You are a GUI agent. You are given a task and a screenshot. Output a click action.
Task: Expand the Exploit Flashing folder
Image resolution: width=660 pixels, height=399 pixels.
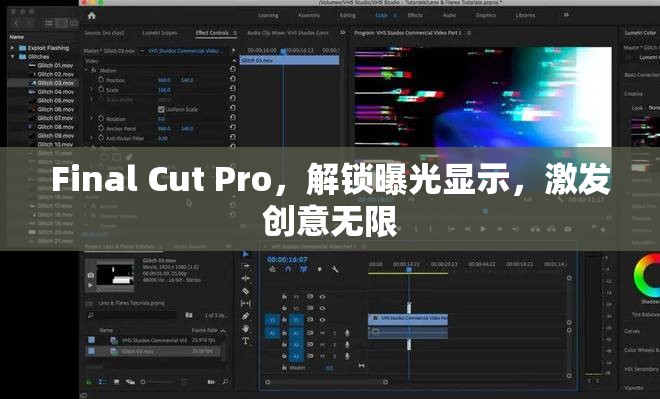click(x=12, y=48)
